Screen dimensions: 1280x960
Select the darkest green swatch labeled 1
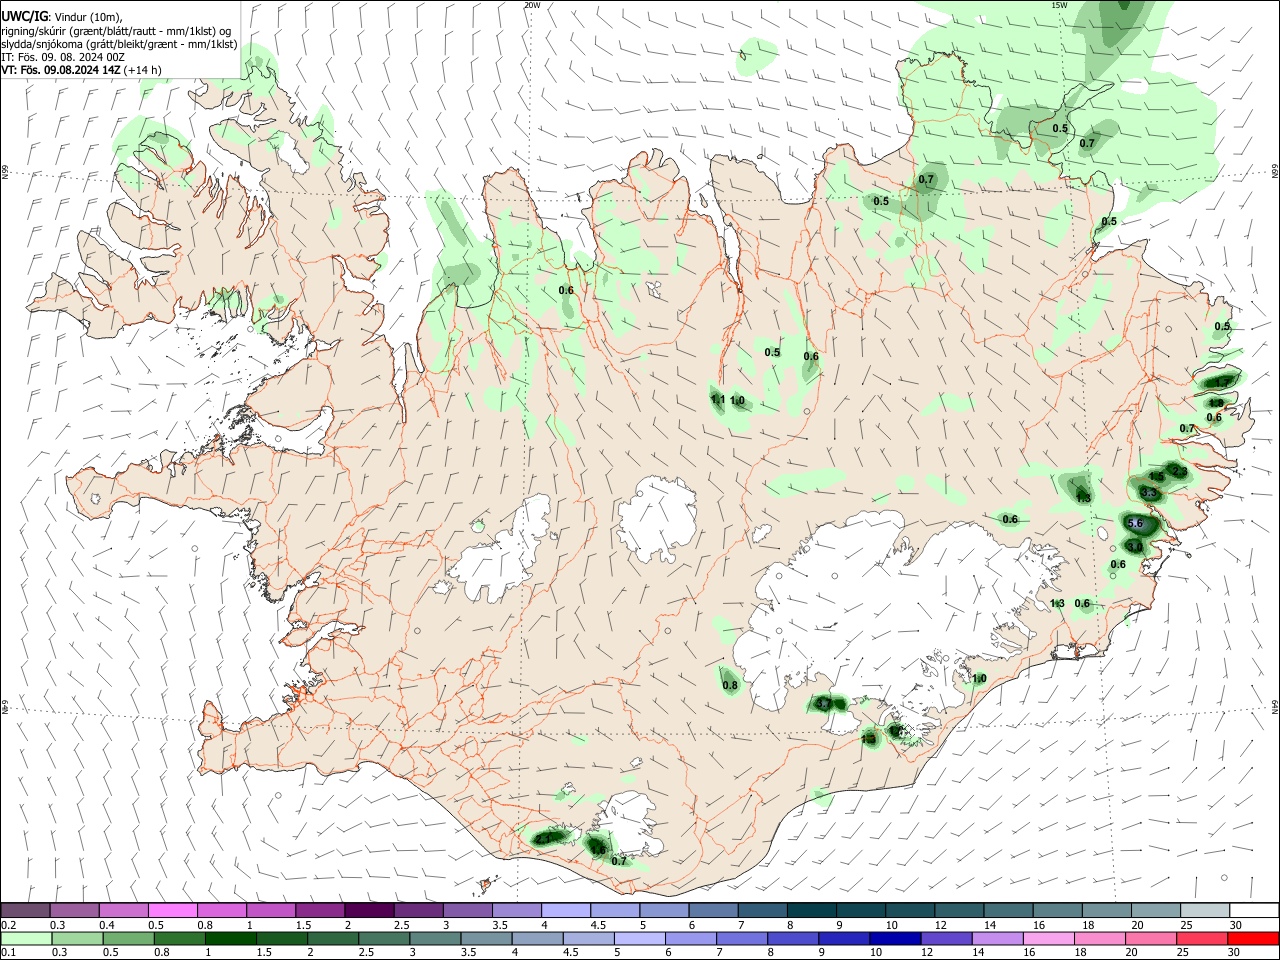(x=230, y=938)
